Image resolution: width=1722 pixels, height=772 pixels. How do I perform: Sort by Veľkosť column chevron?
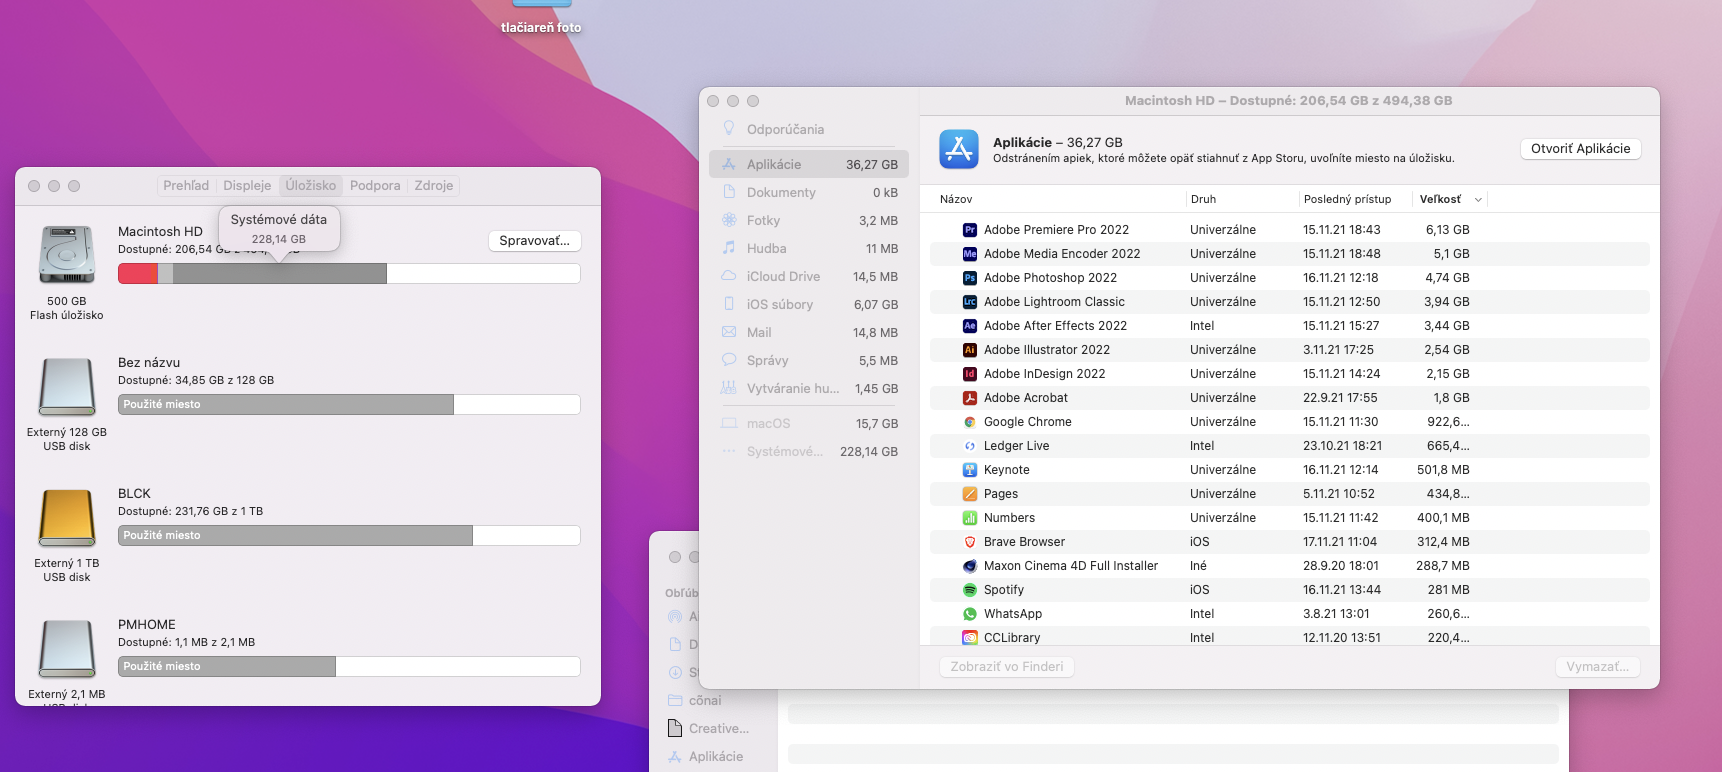pyautogui.click(x=1478, y=200)
